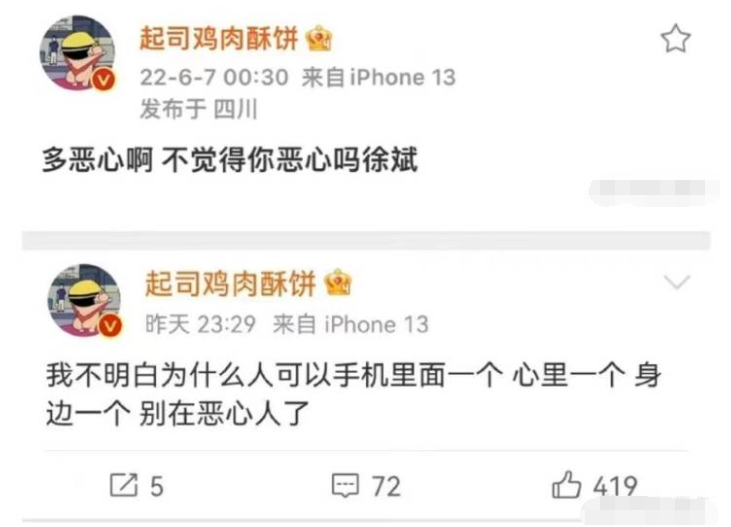The height and width of the screenshot is (527, 731).
Task: Click the orange V verified badge, second avatar
Action: coord(110,325)
